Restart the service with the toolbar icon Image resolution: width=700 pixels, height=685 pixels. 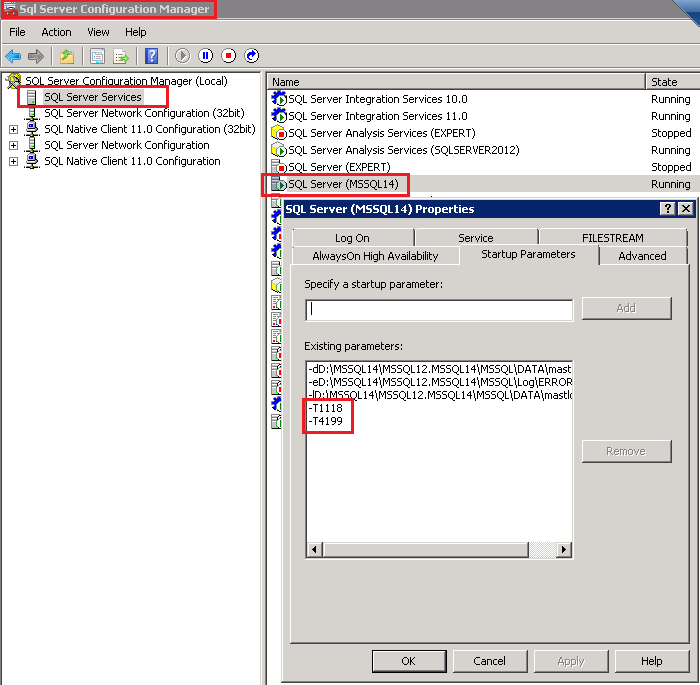(x=252, y=56)
